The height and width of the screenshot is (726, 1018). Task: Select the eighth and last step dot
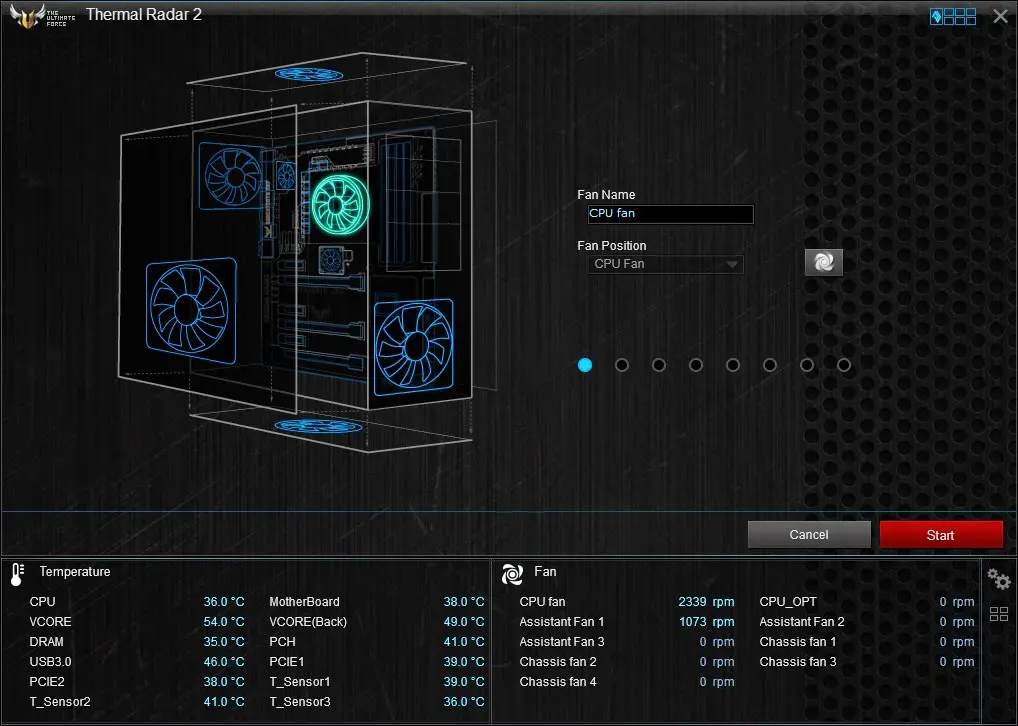click(x=844, y=365)
